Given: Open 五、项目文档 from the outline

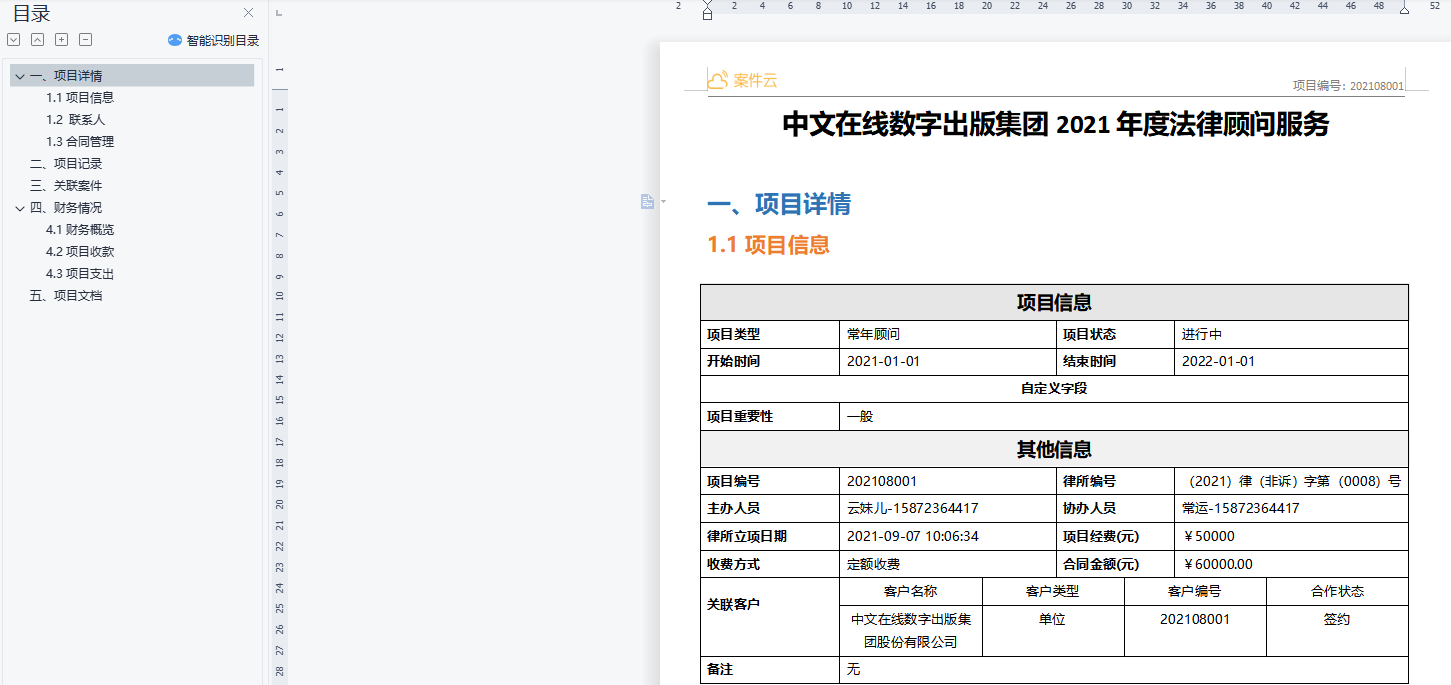Looking at the screenshot, I should [66, 296].
